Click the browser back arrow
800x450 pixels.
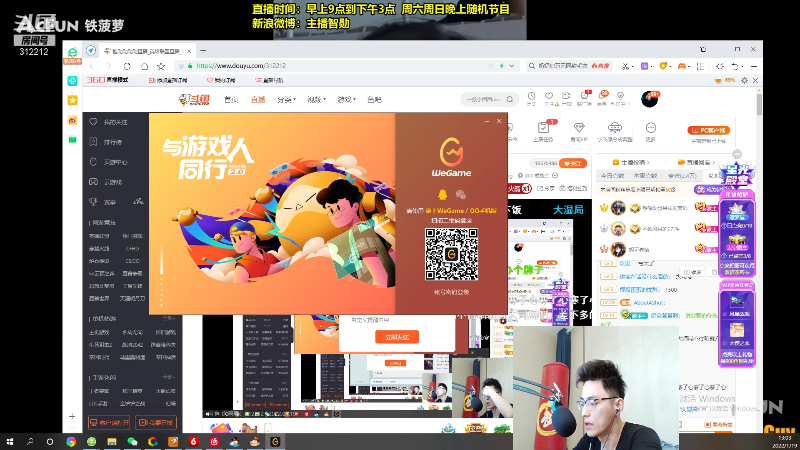(x=92, y=66)
